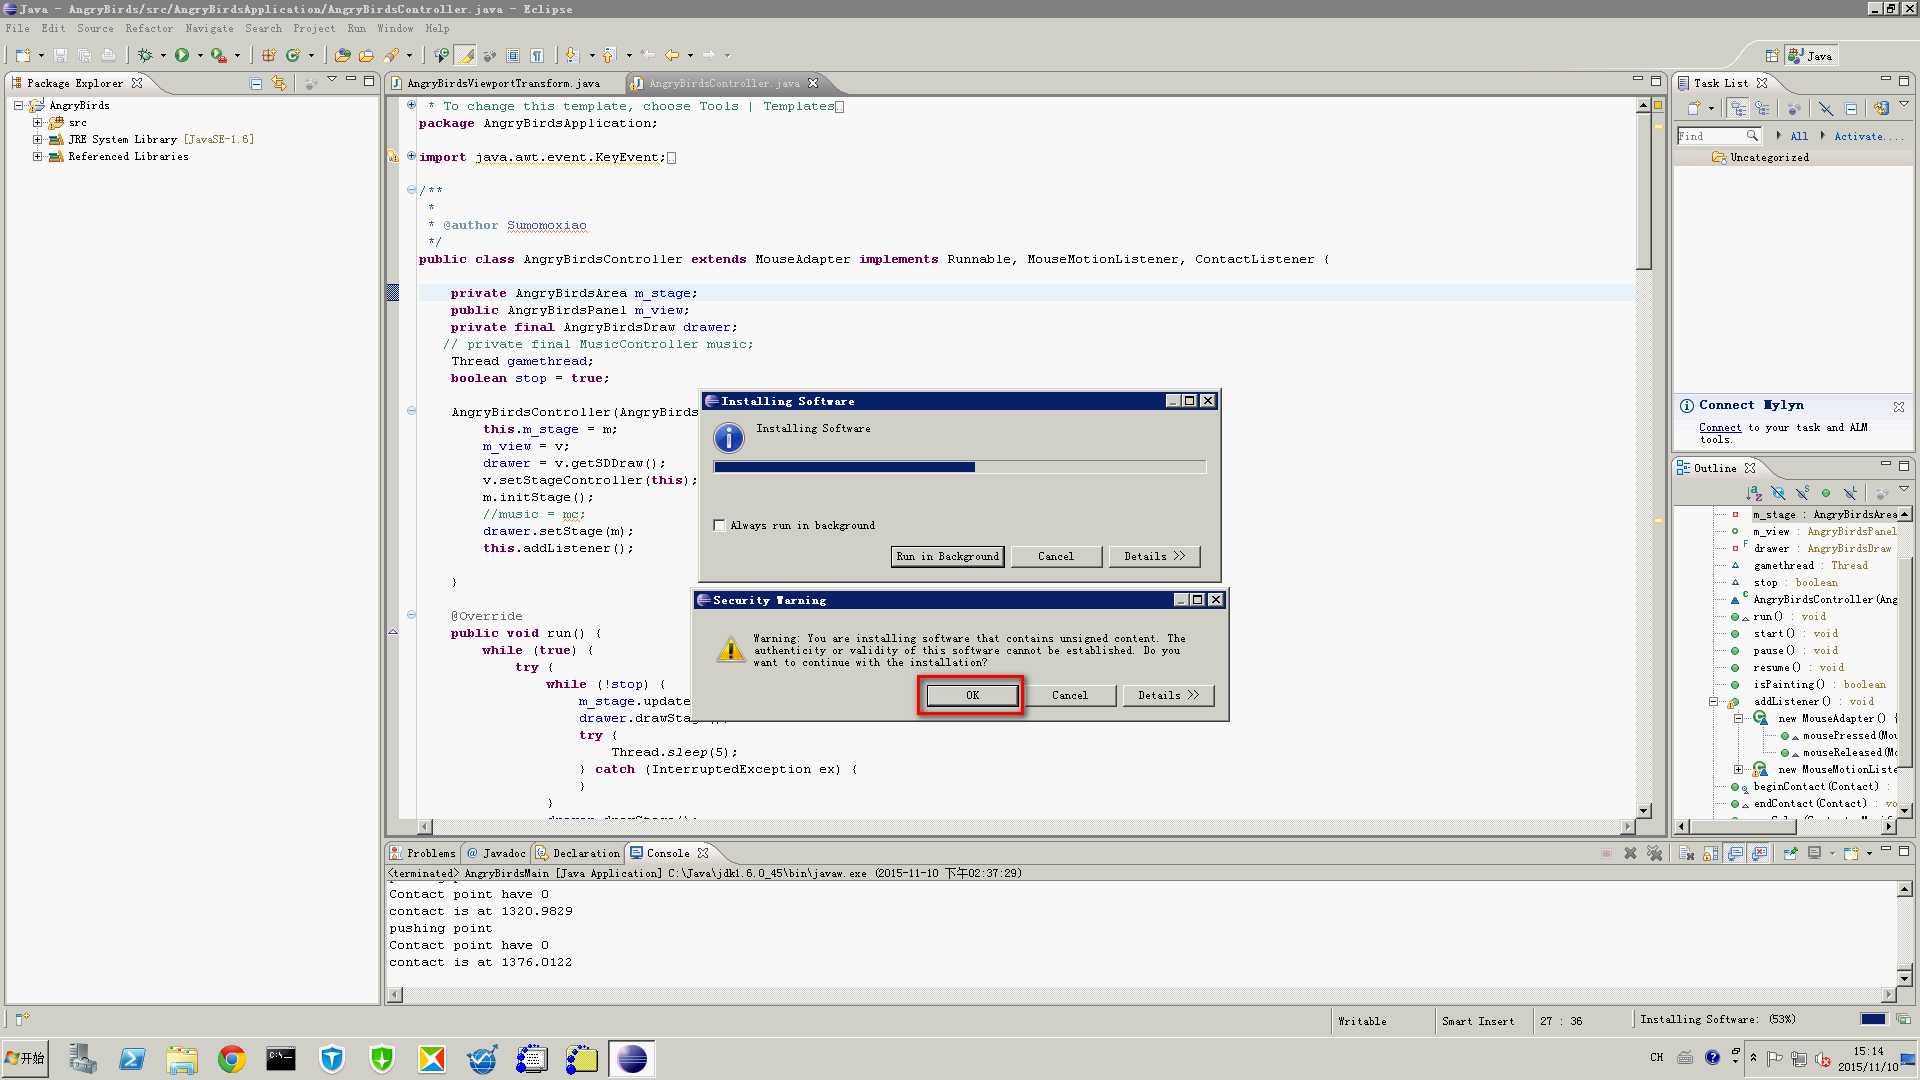Click the status bar progress indicator
1920x1080 pixels.
(1873, 1019)
